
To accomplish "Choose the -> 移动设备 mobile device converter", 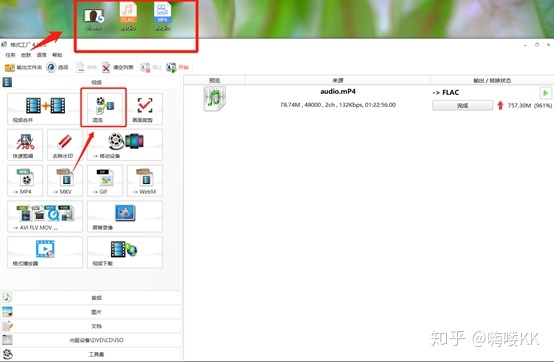I will tap(125, 145).
